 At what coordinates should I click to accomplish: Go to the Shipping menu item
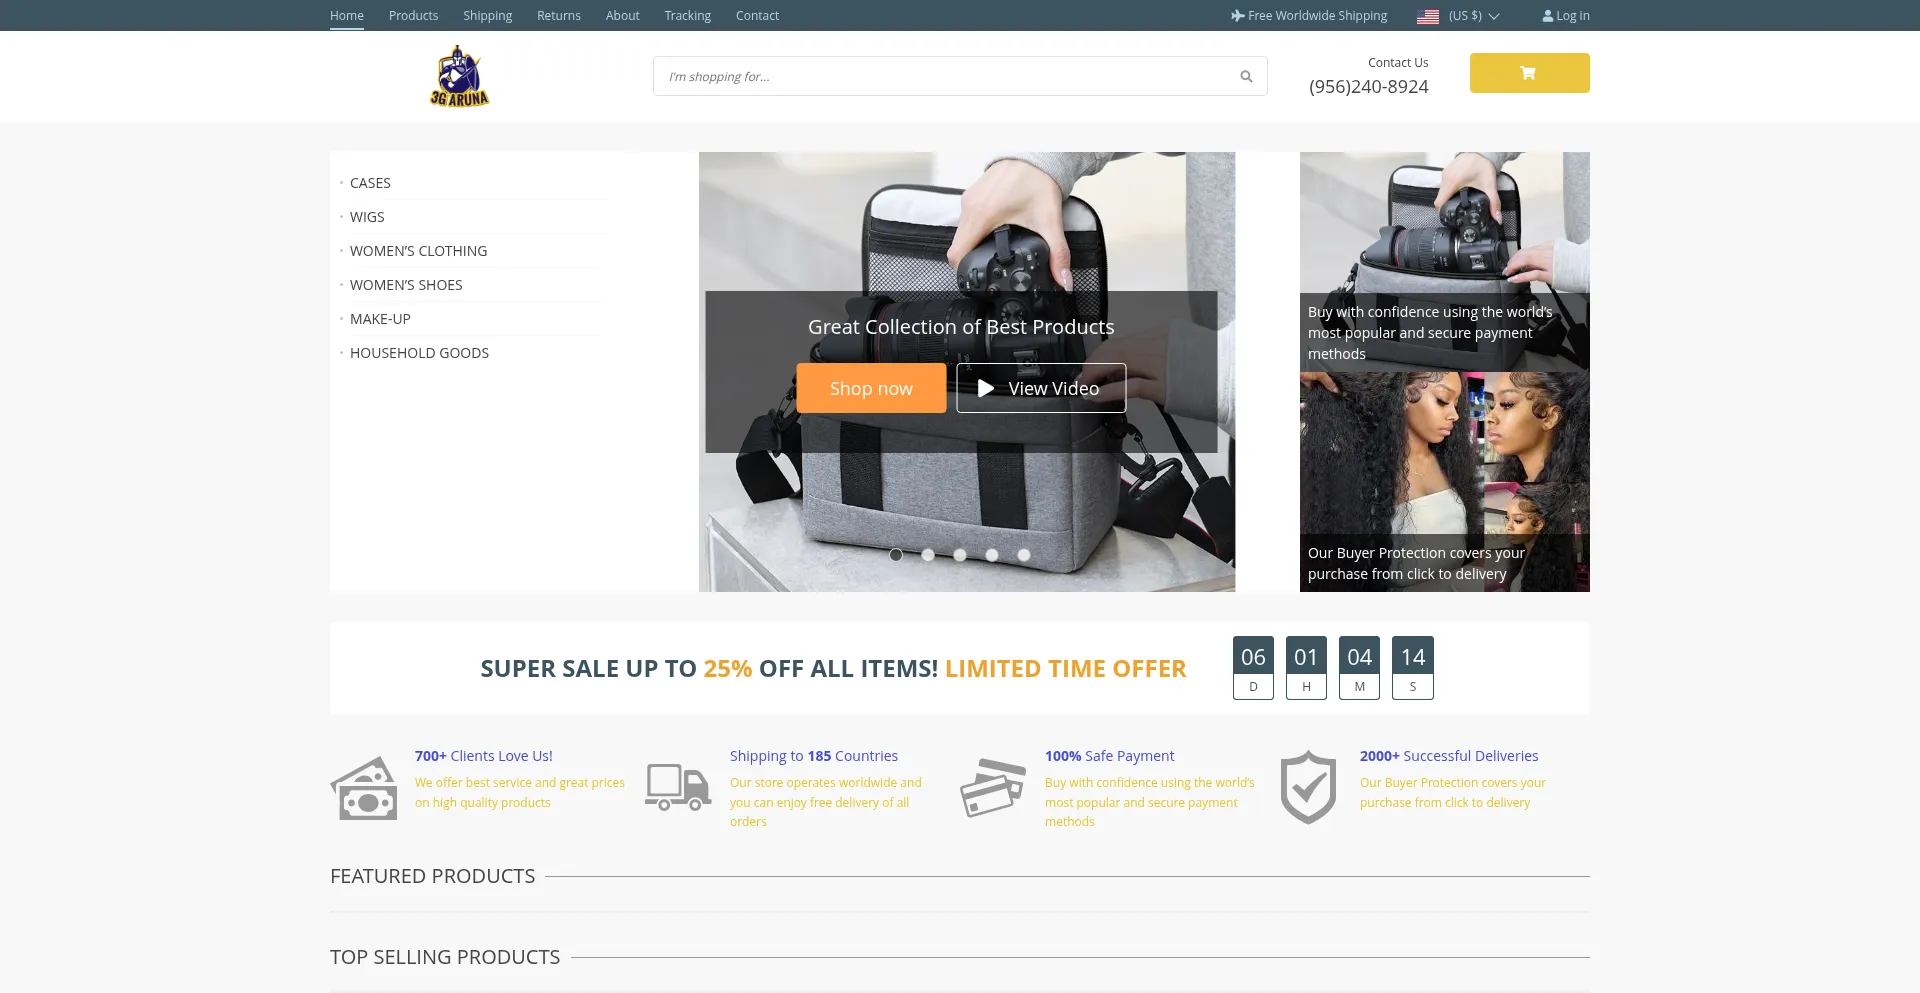[x=487, y=16]
